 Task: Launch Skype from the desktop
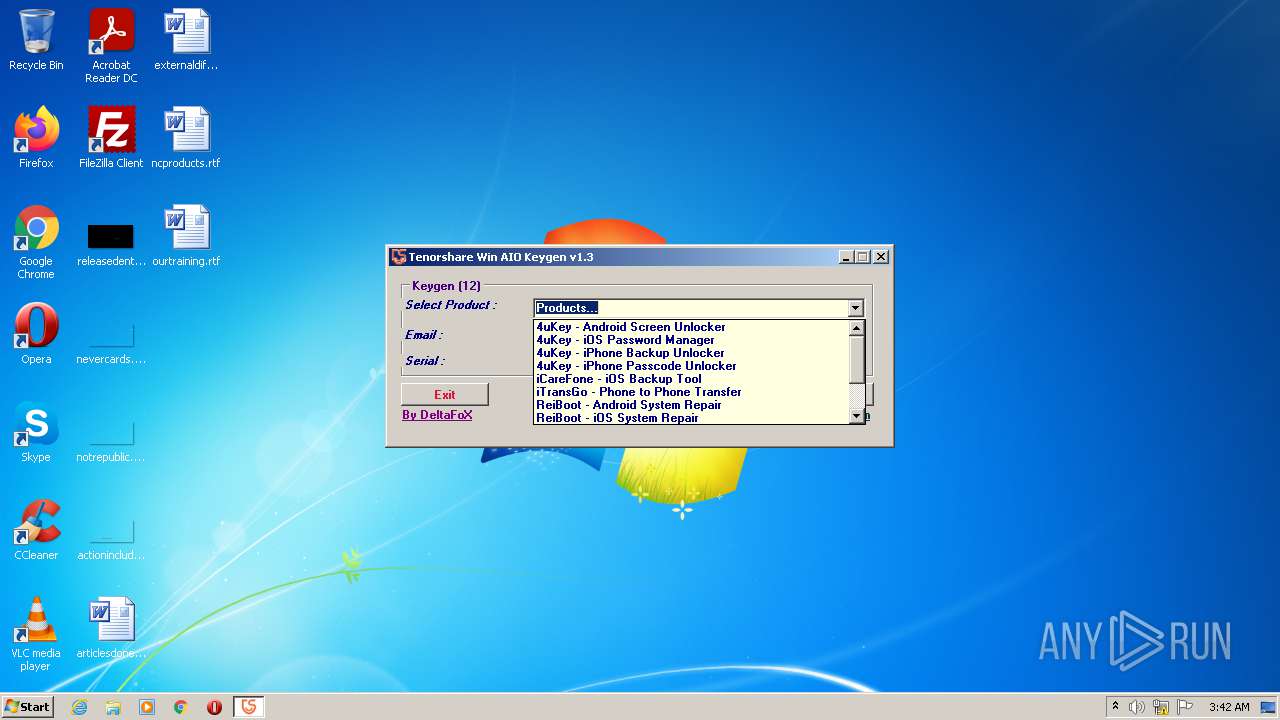click(x=36, y=432)
